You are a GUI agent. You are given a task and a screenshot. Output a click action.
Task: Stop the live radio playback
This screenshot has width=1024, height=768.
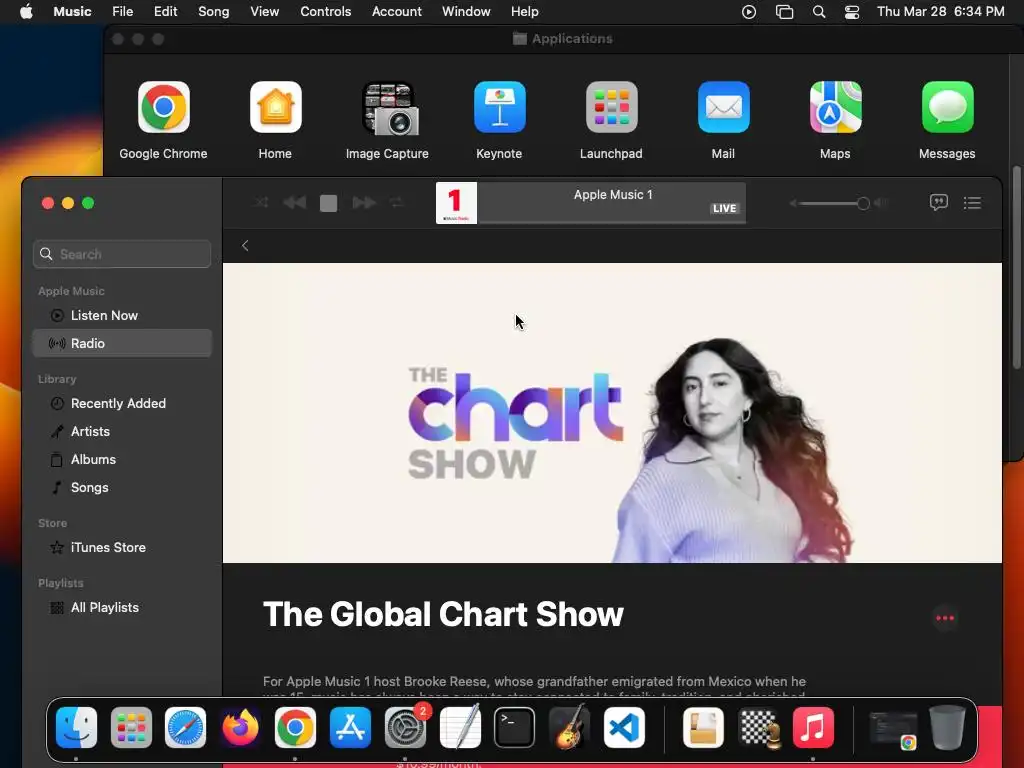[328, 203]
